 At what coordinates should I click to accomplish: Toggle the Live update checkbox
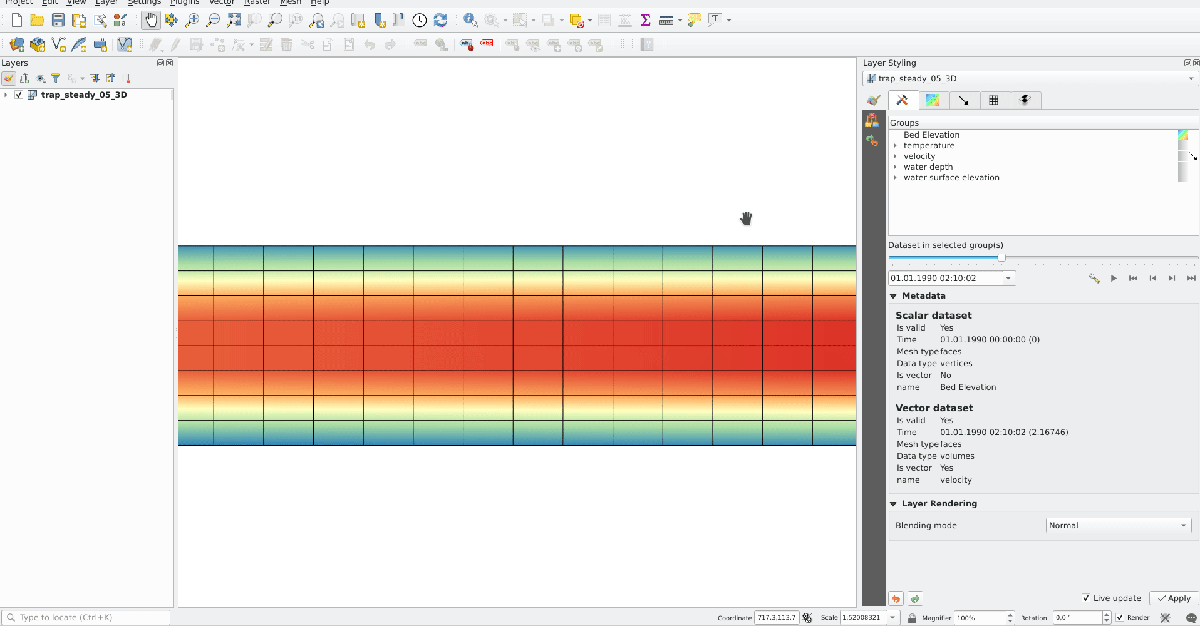click(x=1086, y=598)
